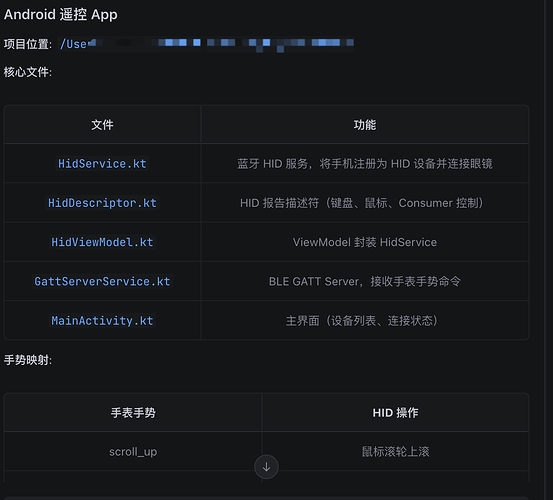This screenshot has width=553, height=500.
Task: Click the '文件' column header
Action: tap(102, 125)
